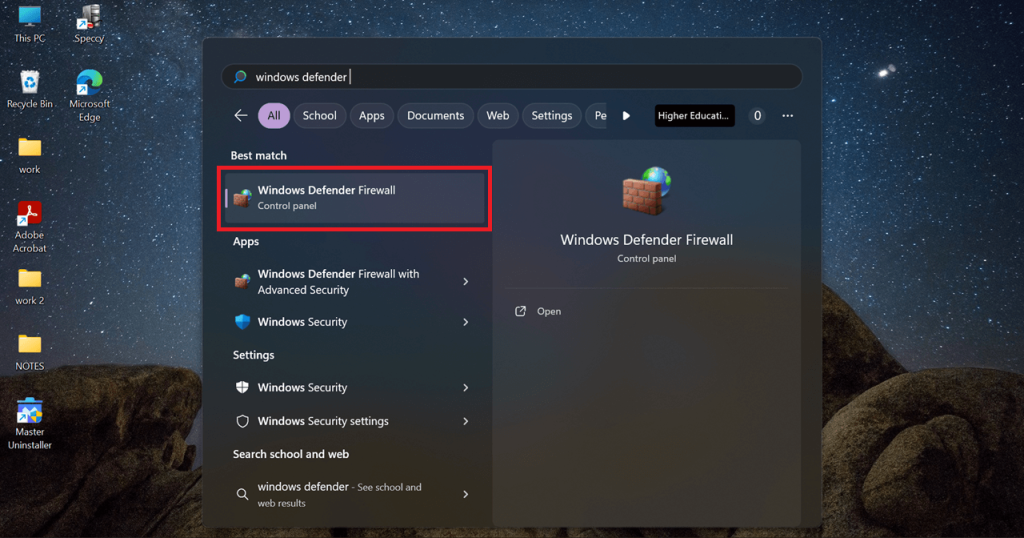Go back using the left arrow

pos(240,116)
